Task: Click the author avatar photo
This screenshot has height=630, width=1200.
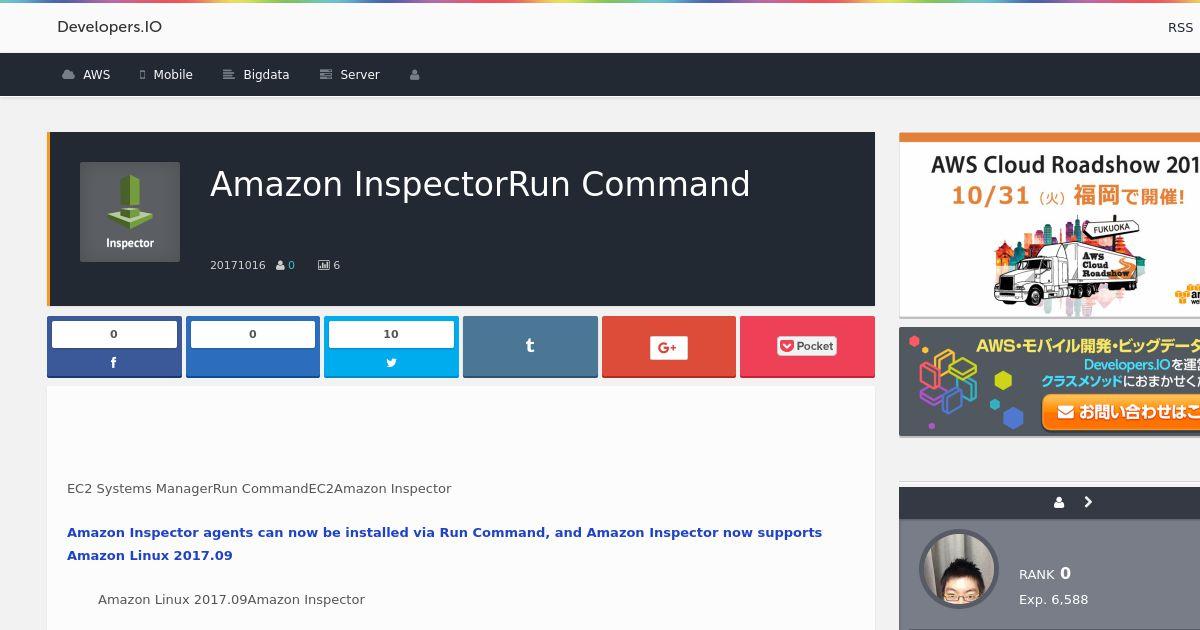Action: 959,569
